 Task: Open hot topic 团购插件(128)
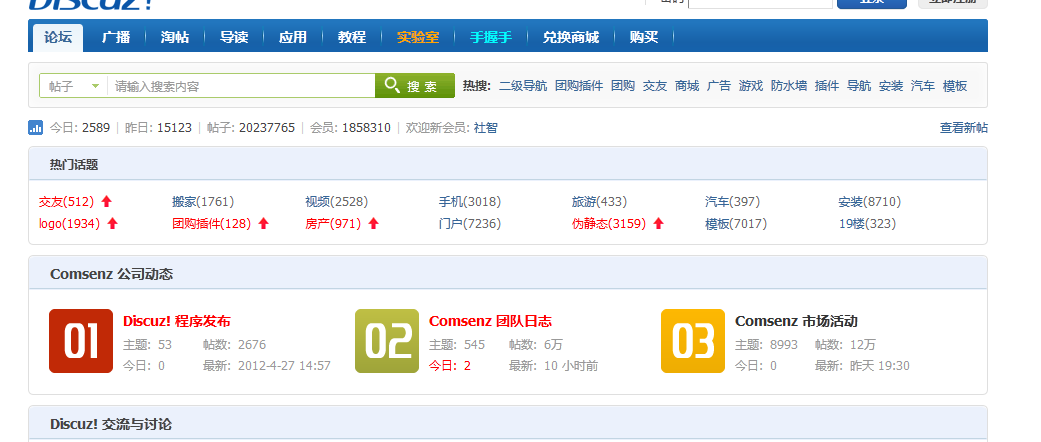pyautogui.click(x=212, y=224)
